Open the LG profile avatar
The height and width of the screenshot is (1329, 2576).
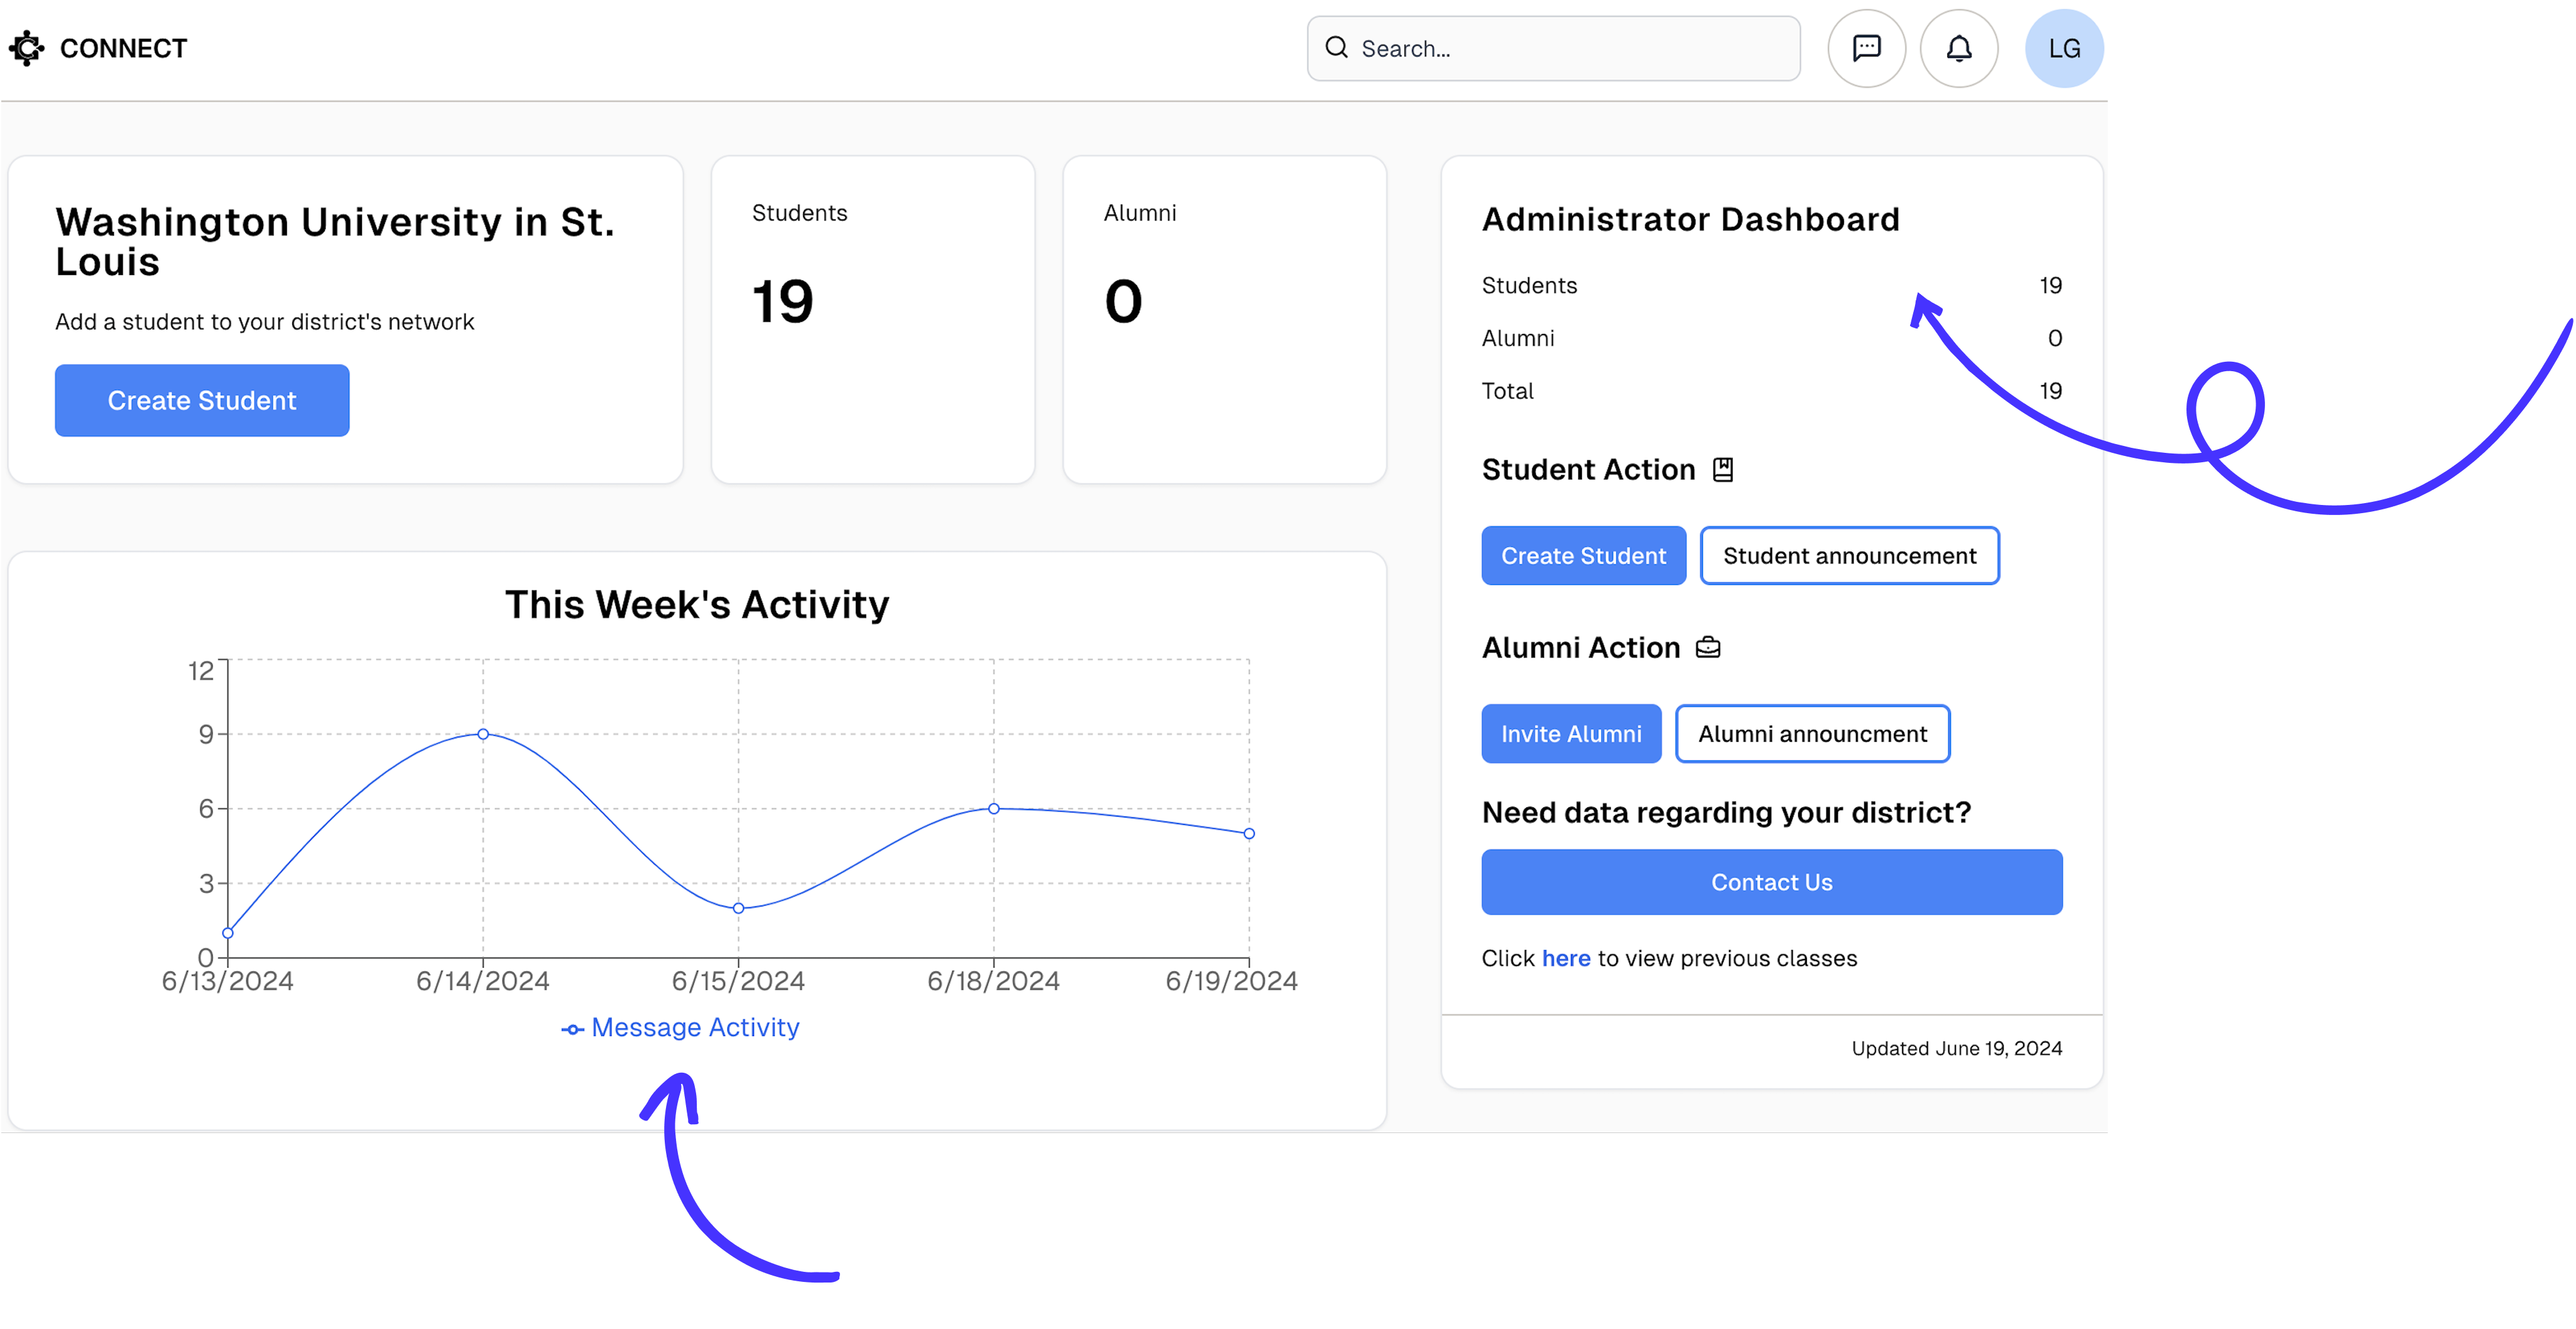[x=2064, y=48]
